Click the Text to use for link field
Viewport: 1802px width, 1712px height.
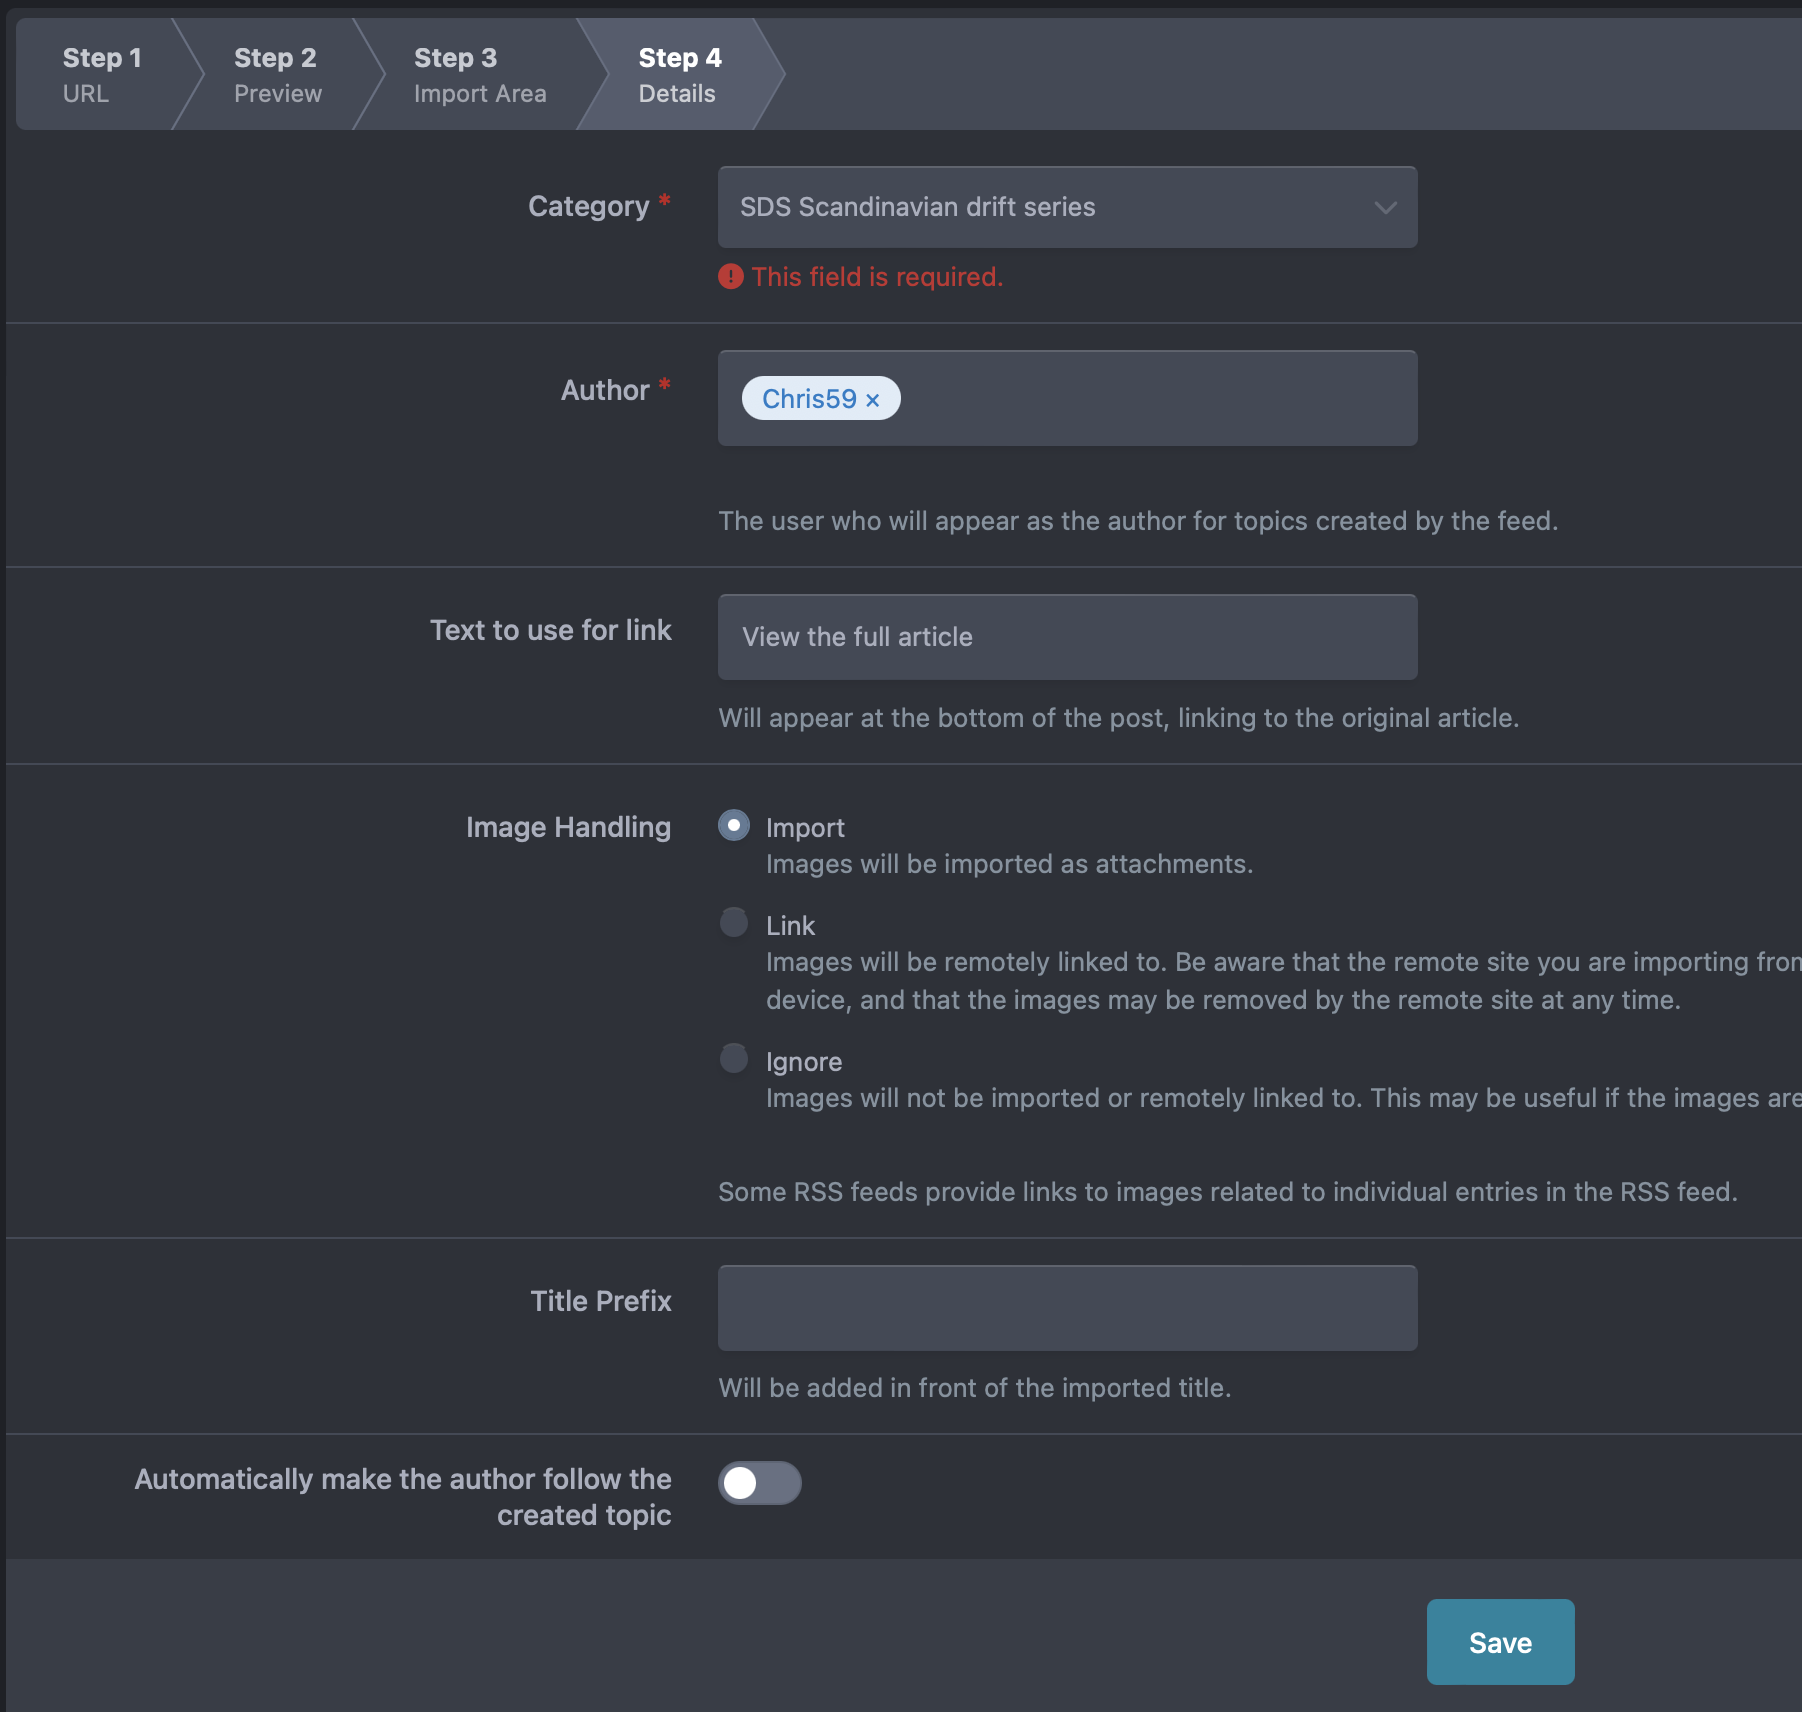[x=1067, y=637]
